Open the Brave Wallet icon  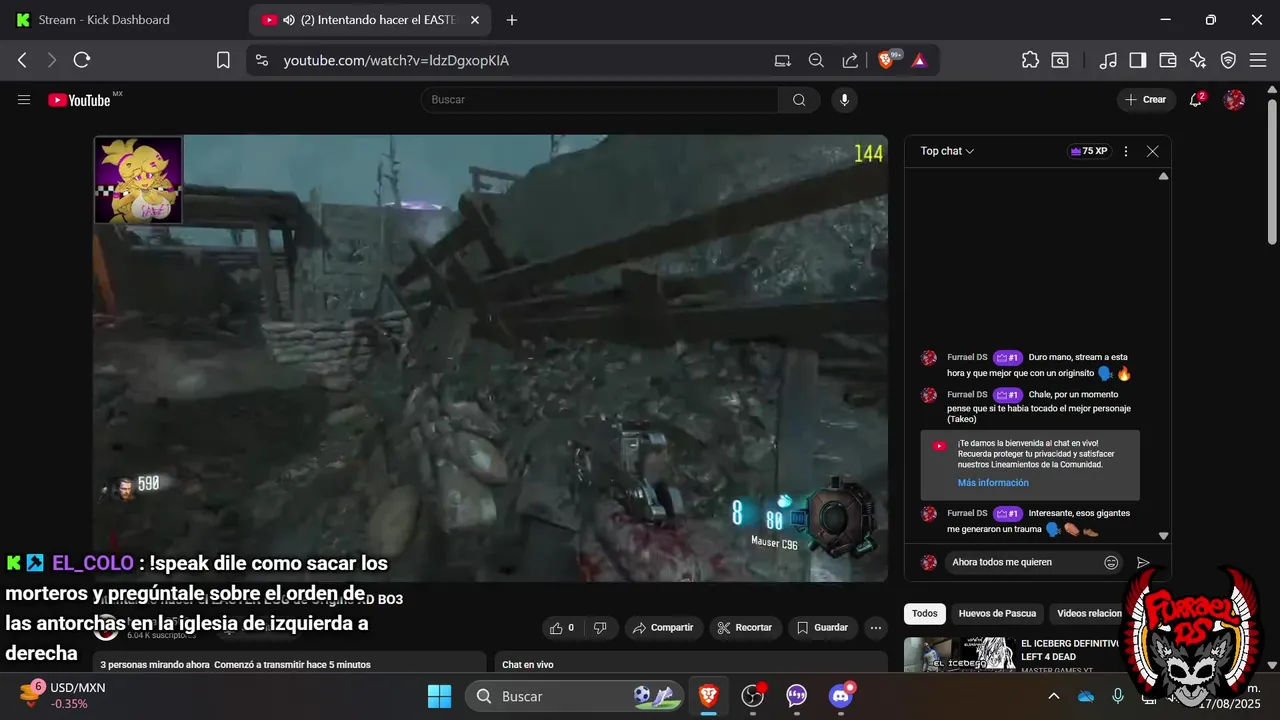click(x=1167, y=60)
